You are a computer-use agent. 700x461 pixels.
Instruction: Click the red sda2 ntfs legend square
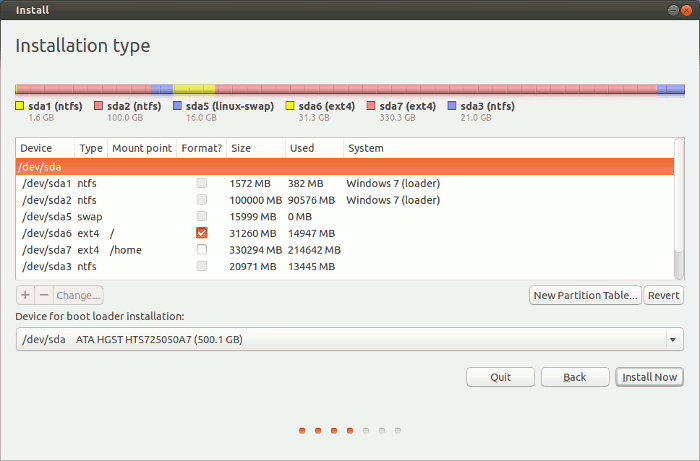(98, 105)
